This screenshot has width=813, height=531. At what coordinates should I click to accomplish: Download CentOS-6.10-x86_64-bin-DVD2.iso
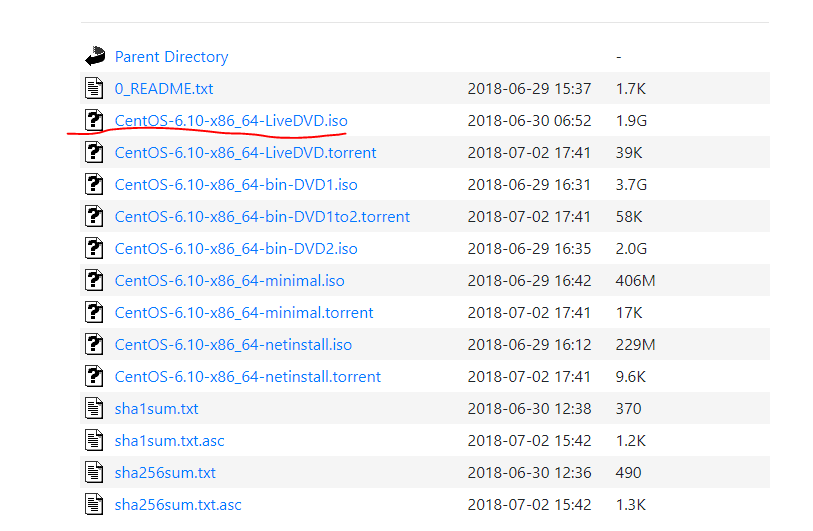pos(236,248)
